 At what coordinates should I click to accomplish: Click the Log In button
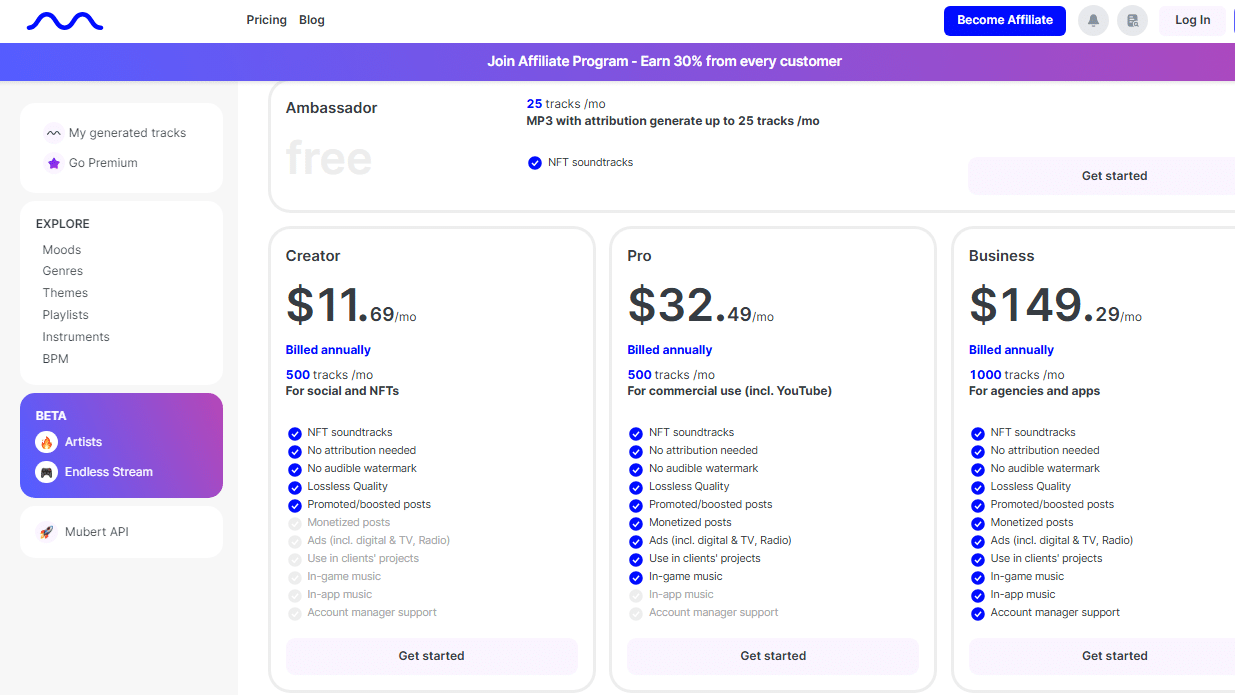(x=1192, y=20)
